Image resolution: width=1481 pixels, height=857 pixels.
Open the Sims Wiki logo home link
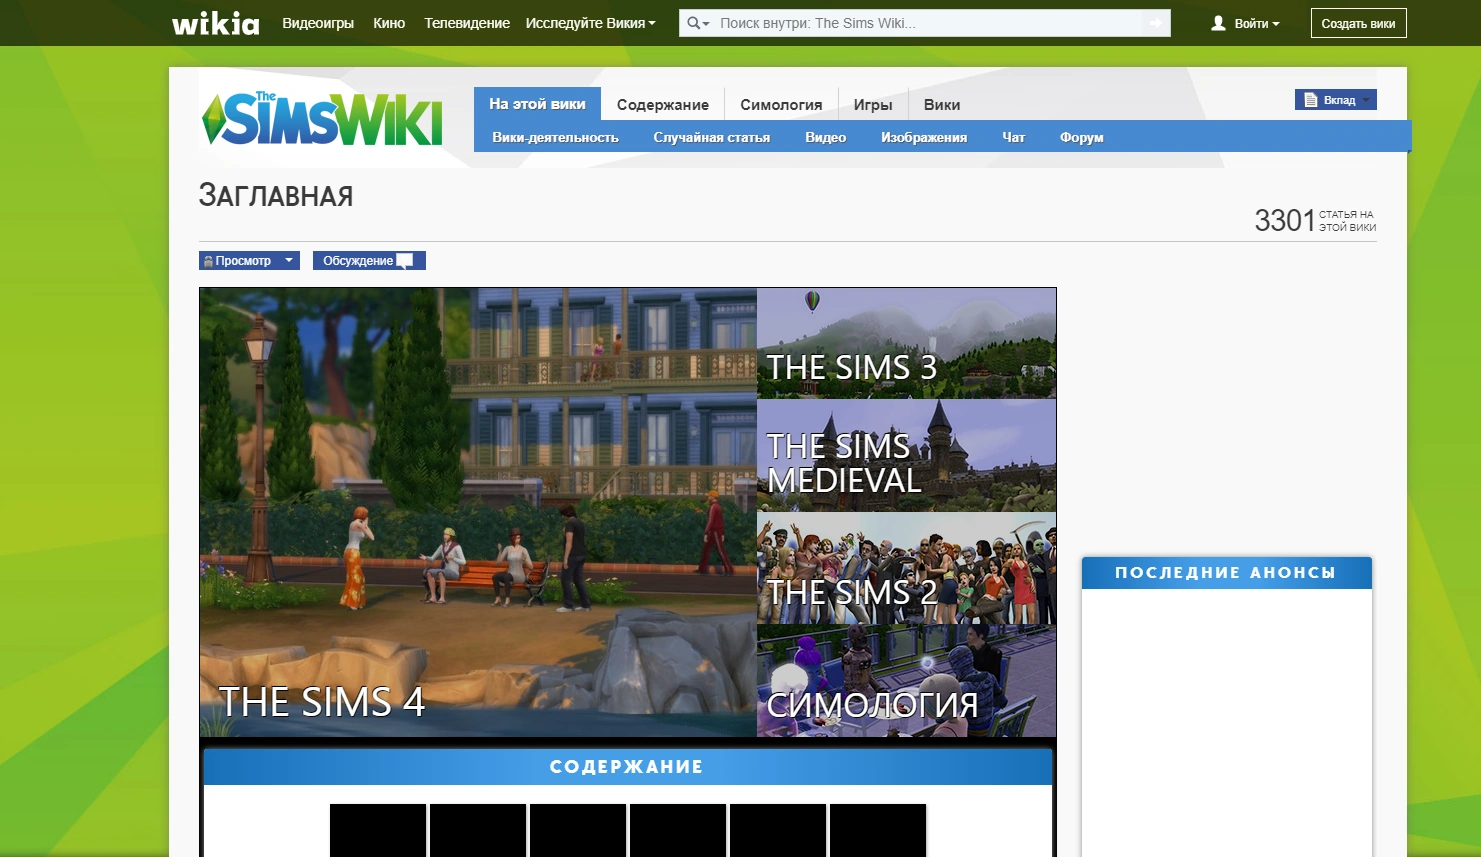tap(322, 118)
